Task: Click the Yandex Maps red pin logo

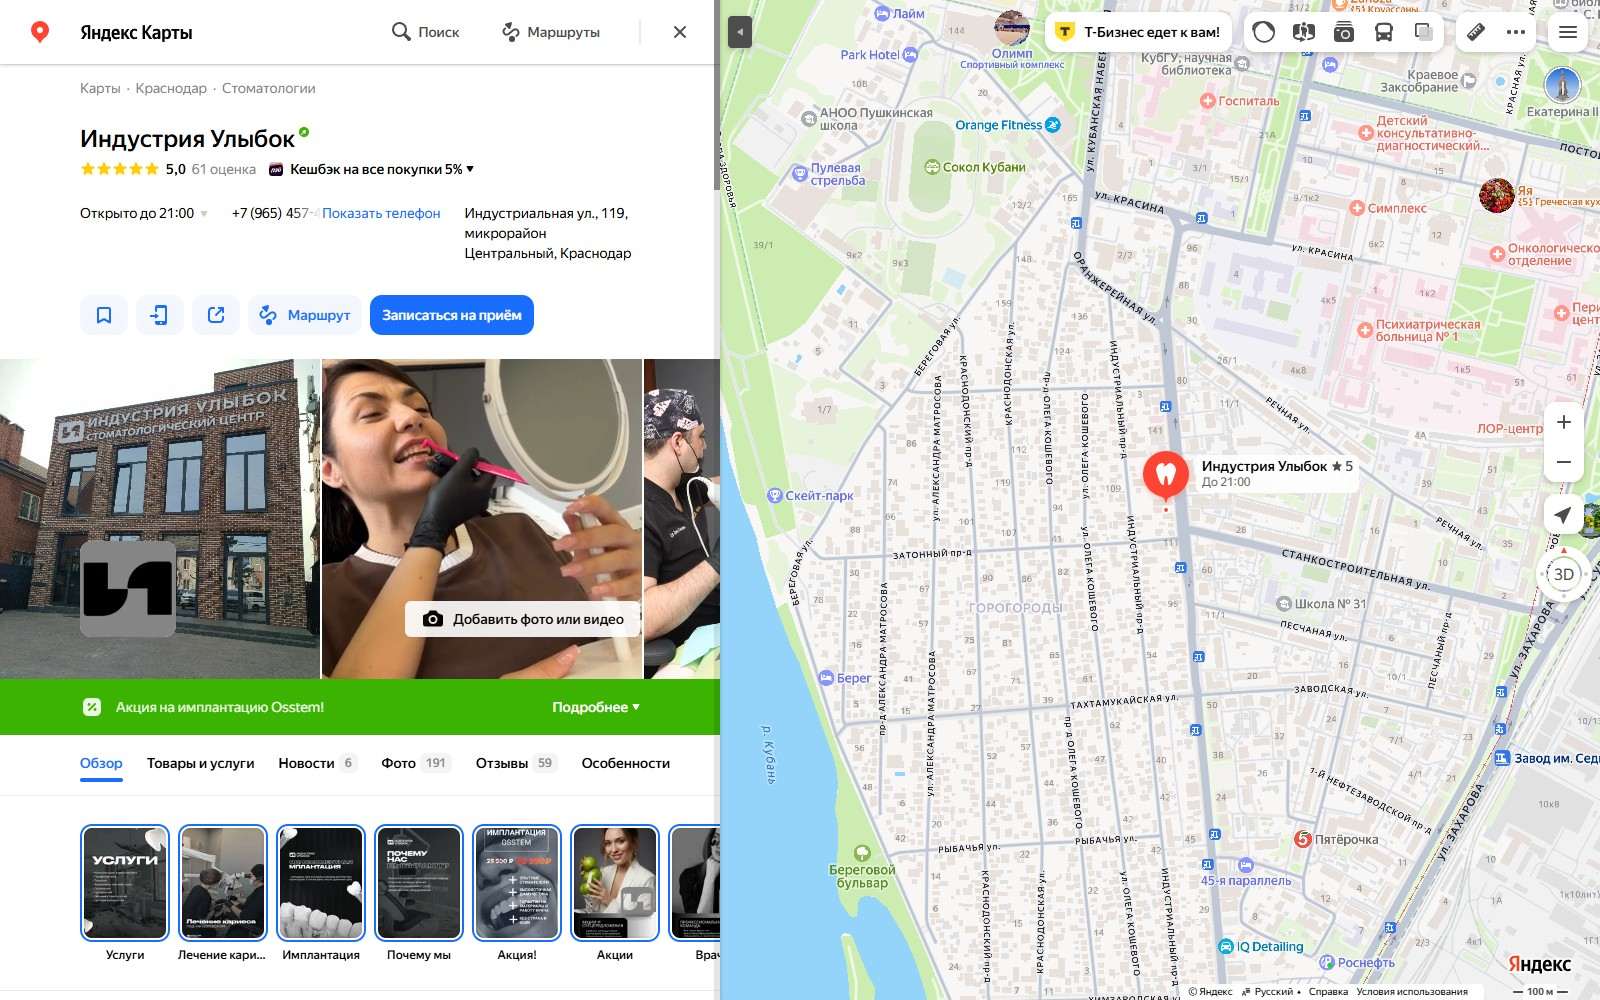Action: (40, 32)
